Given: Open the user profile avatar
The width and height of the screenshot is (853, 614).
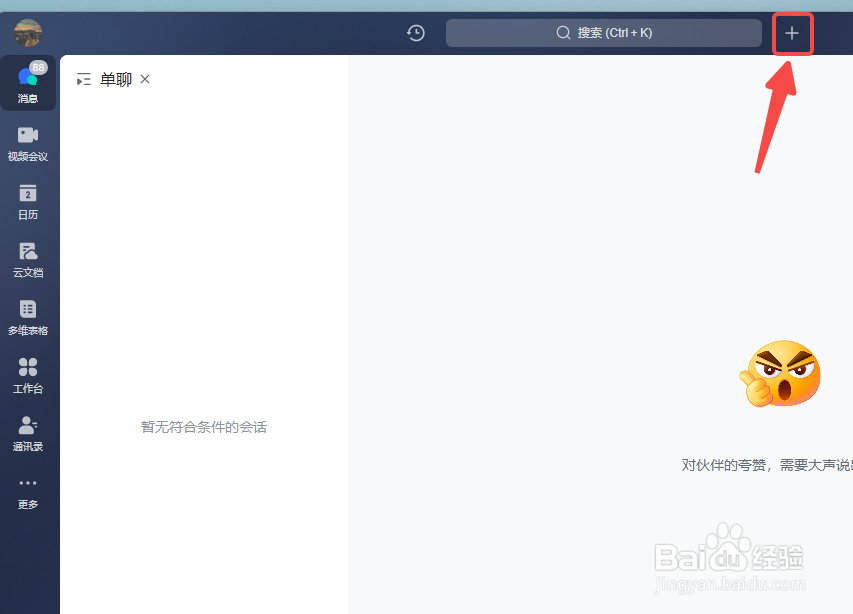Looking at the screenshot, I should (x=28, y=33).
